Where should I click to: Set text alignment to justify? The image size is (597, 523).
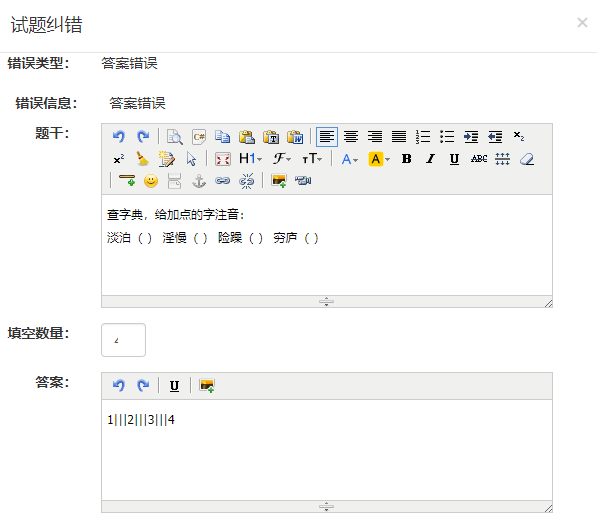399,136
